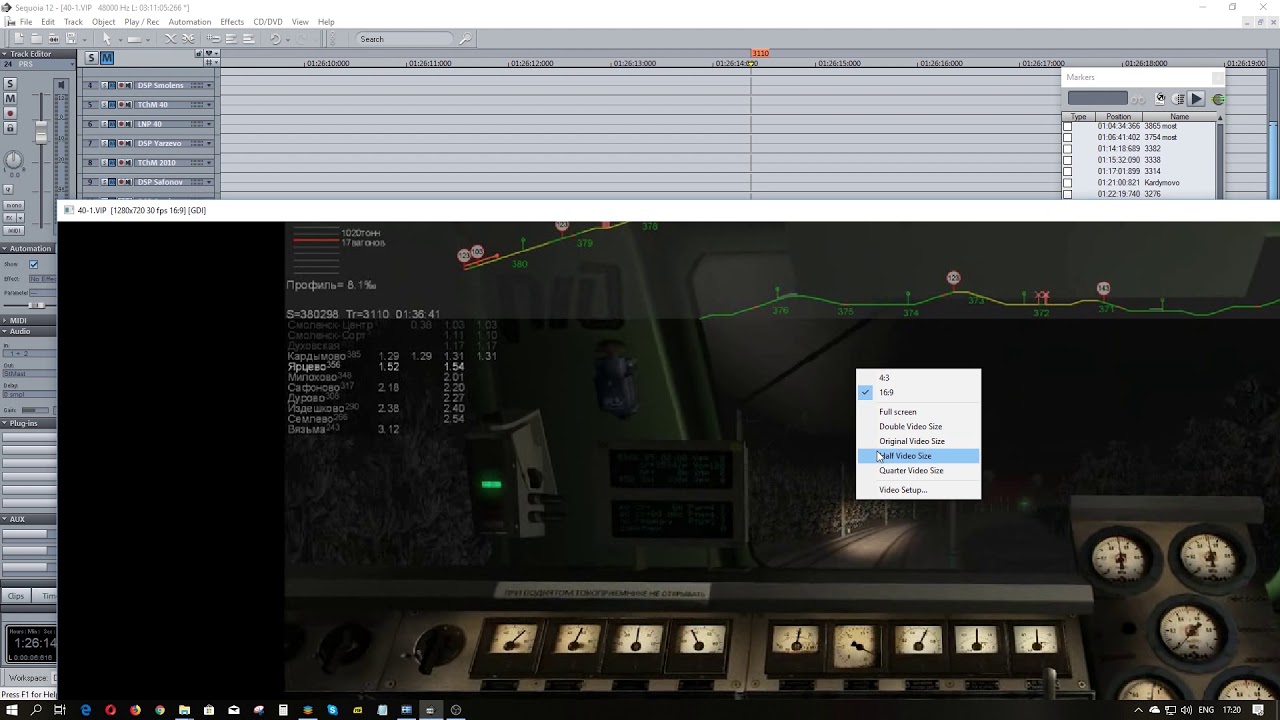Switch aspect ratio to 4:3
This screenshot has width=1280, height=720.
pos(918,378)
